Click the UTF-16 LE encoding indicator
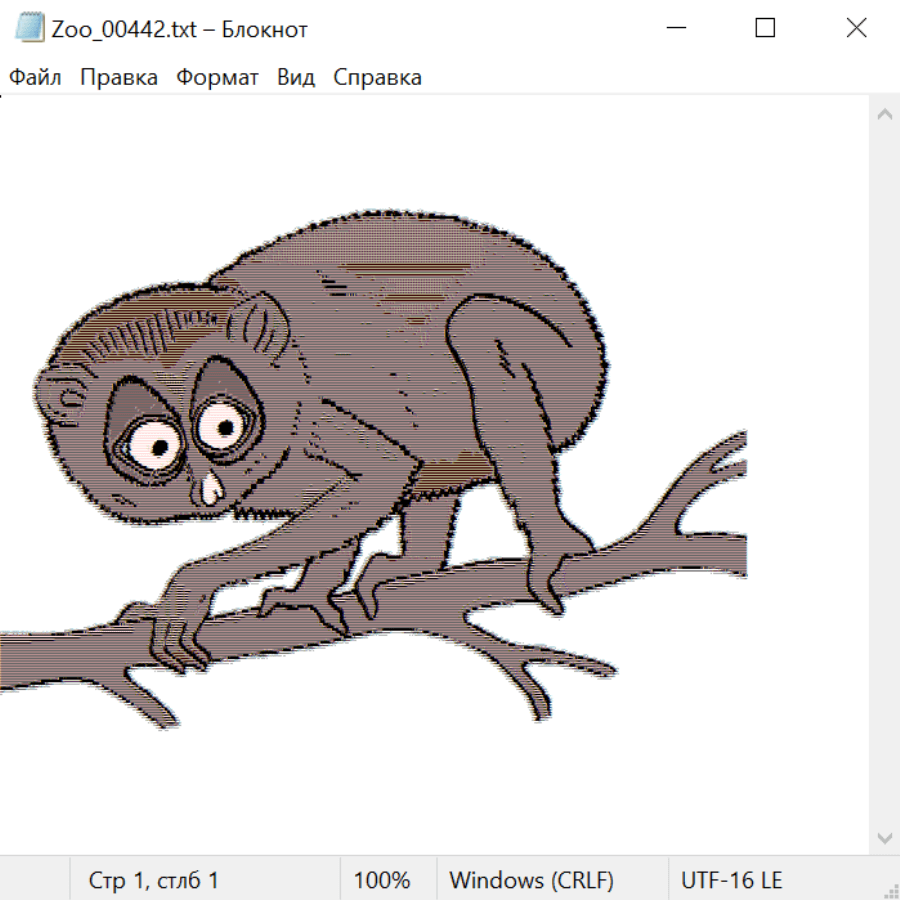900x900 pixels. coord(731,881)
